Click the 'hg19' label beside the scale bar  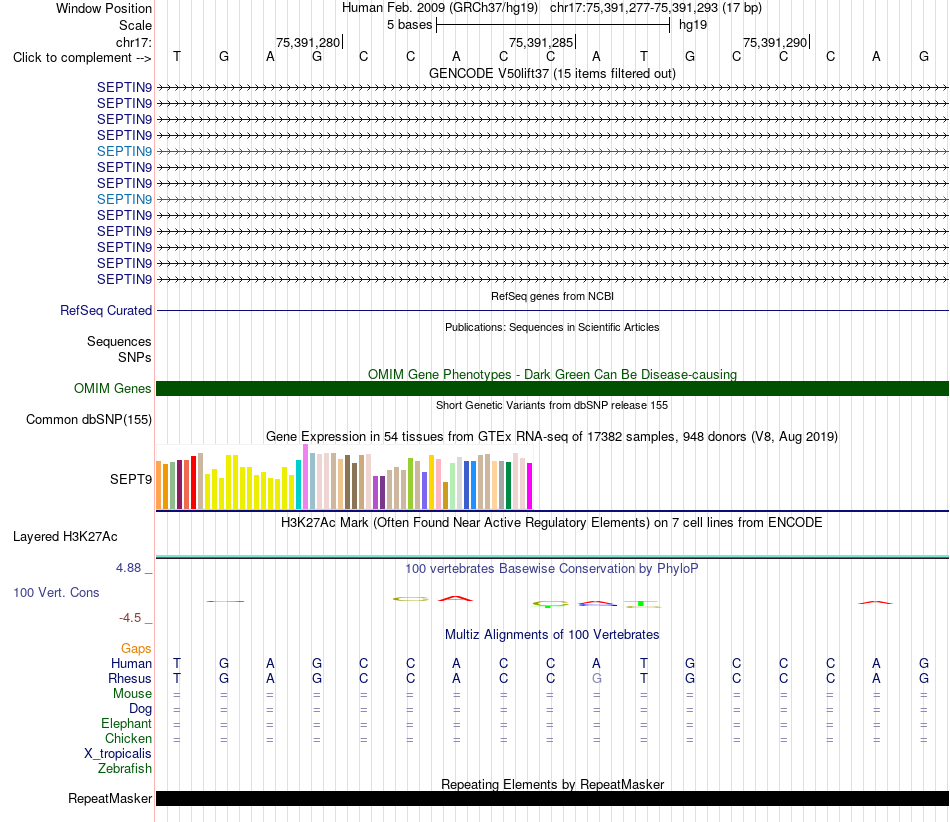[x=693, y=25]
